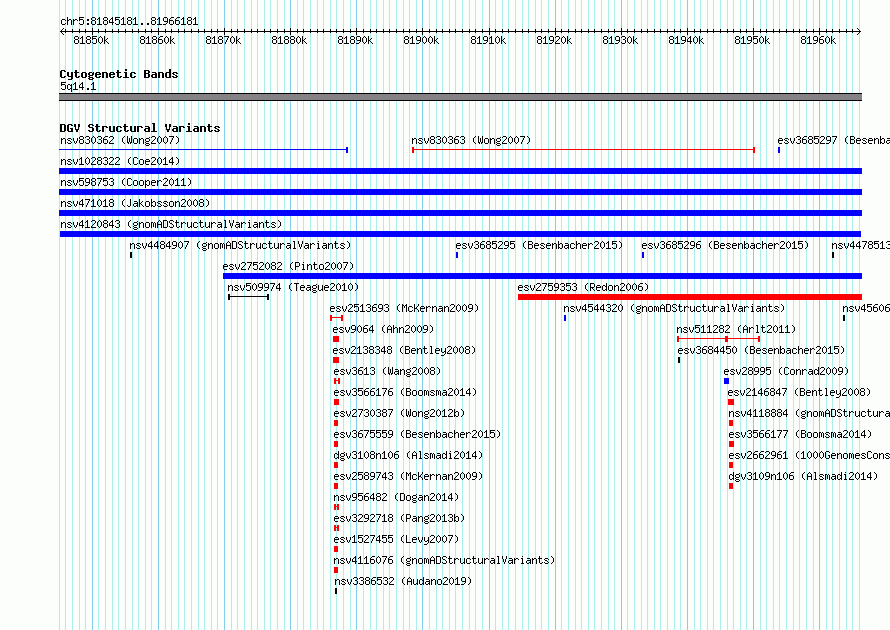Click nsv511282 (Arlt2011) variant label

[736, 329]
